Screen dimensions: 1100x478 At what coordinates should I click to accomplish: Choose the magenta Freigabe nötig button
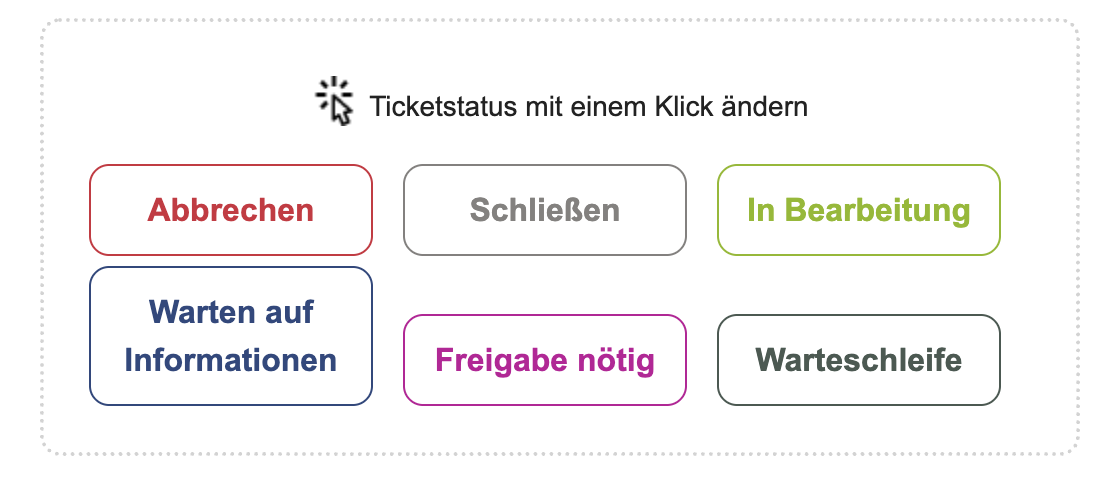point(545,360)
